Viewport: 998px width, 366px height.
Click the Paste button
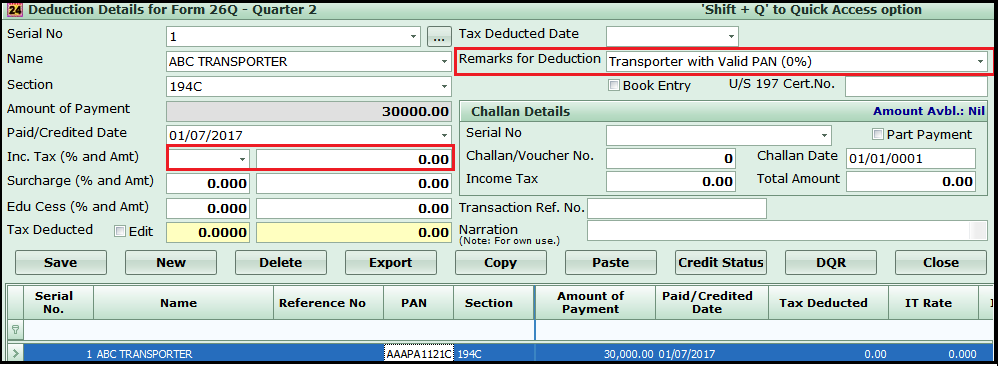click(610, 262)
